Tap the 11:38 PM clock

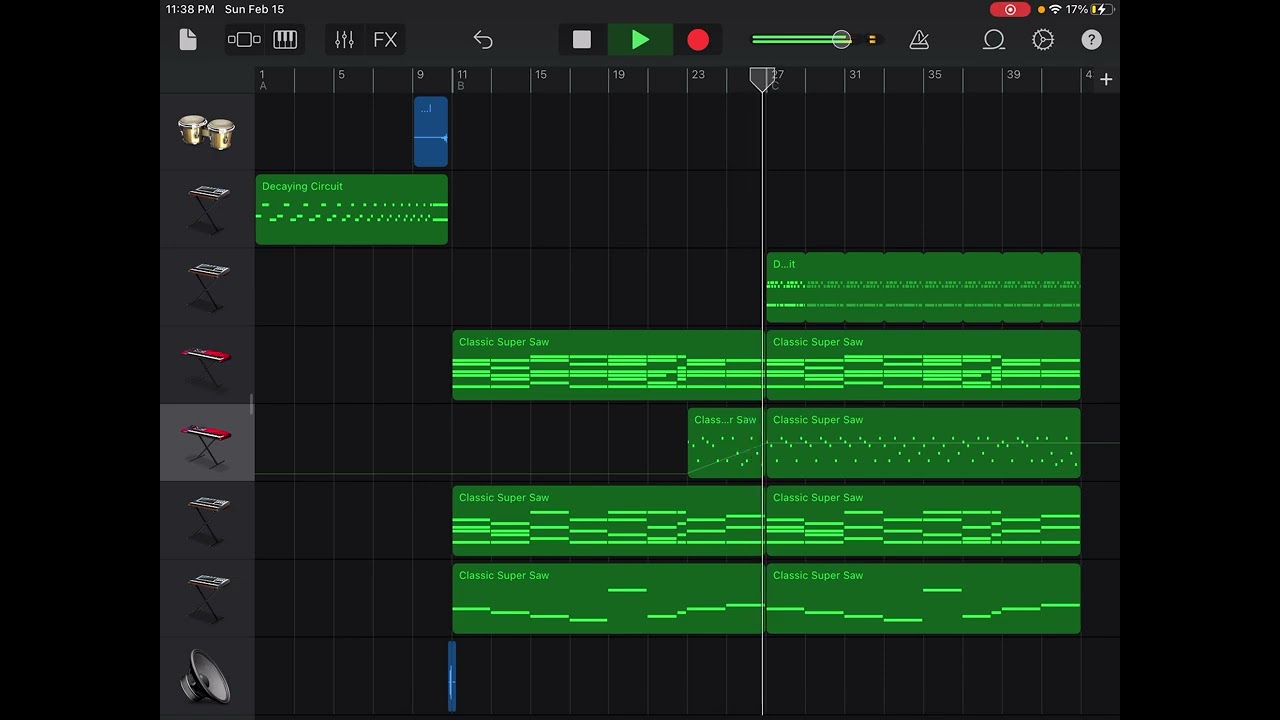click(x=190, y=9)
